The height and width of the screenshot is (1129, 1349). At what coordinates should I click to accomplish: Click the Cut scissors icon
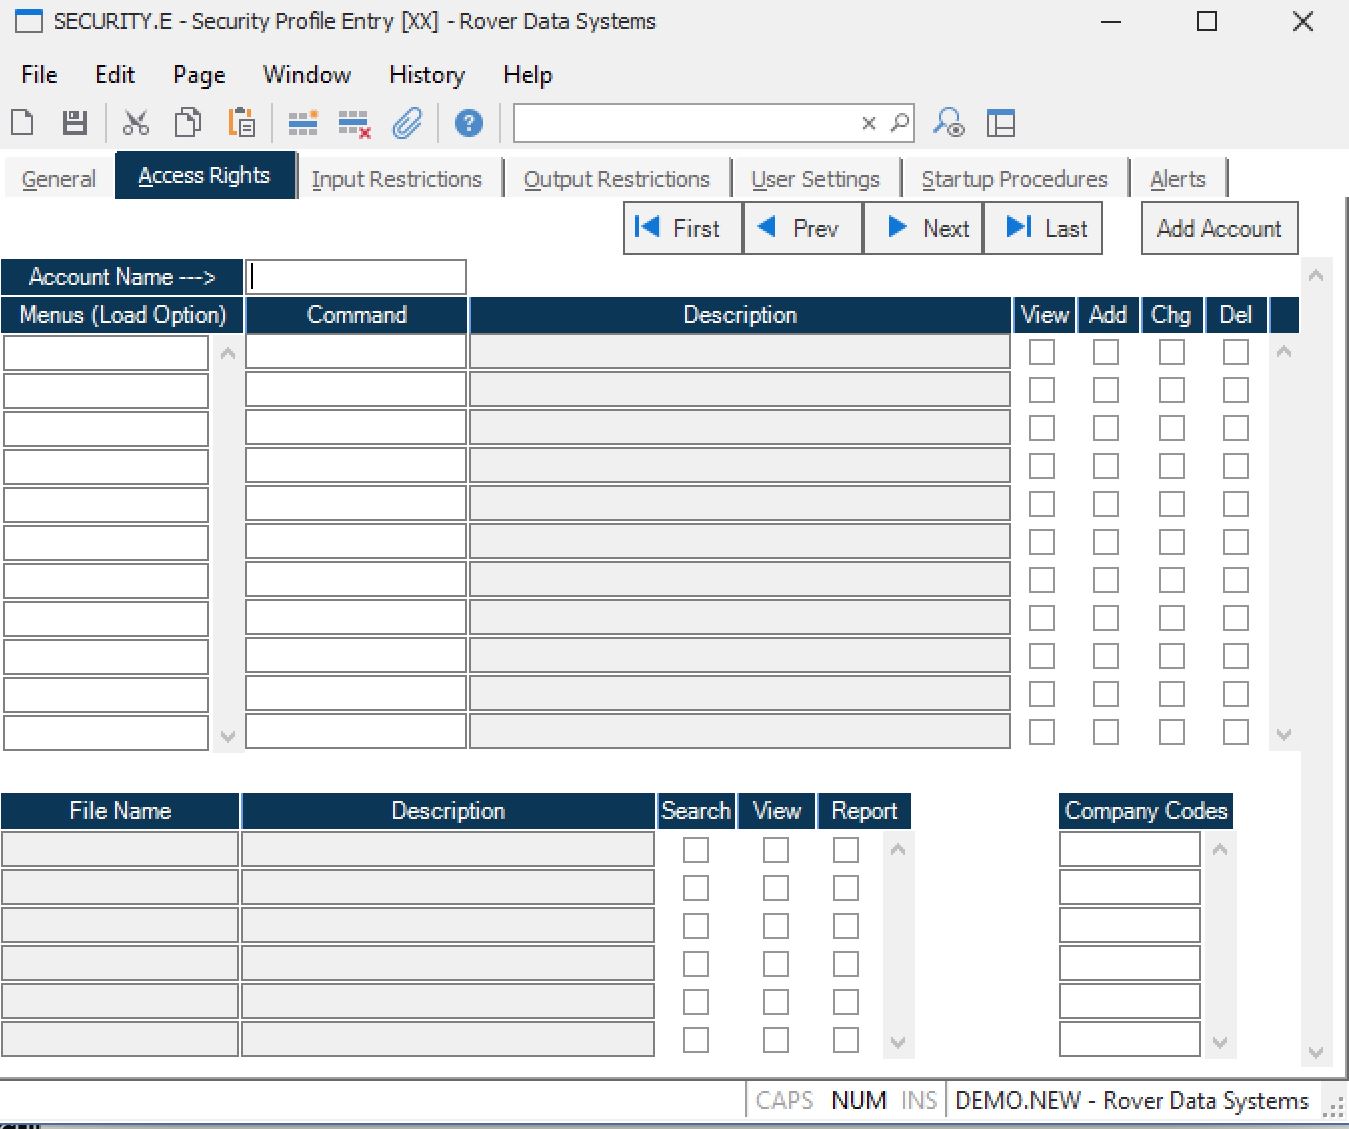(x=135, y=123)
